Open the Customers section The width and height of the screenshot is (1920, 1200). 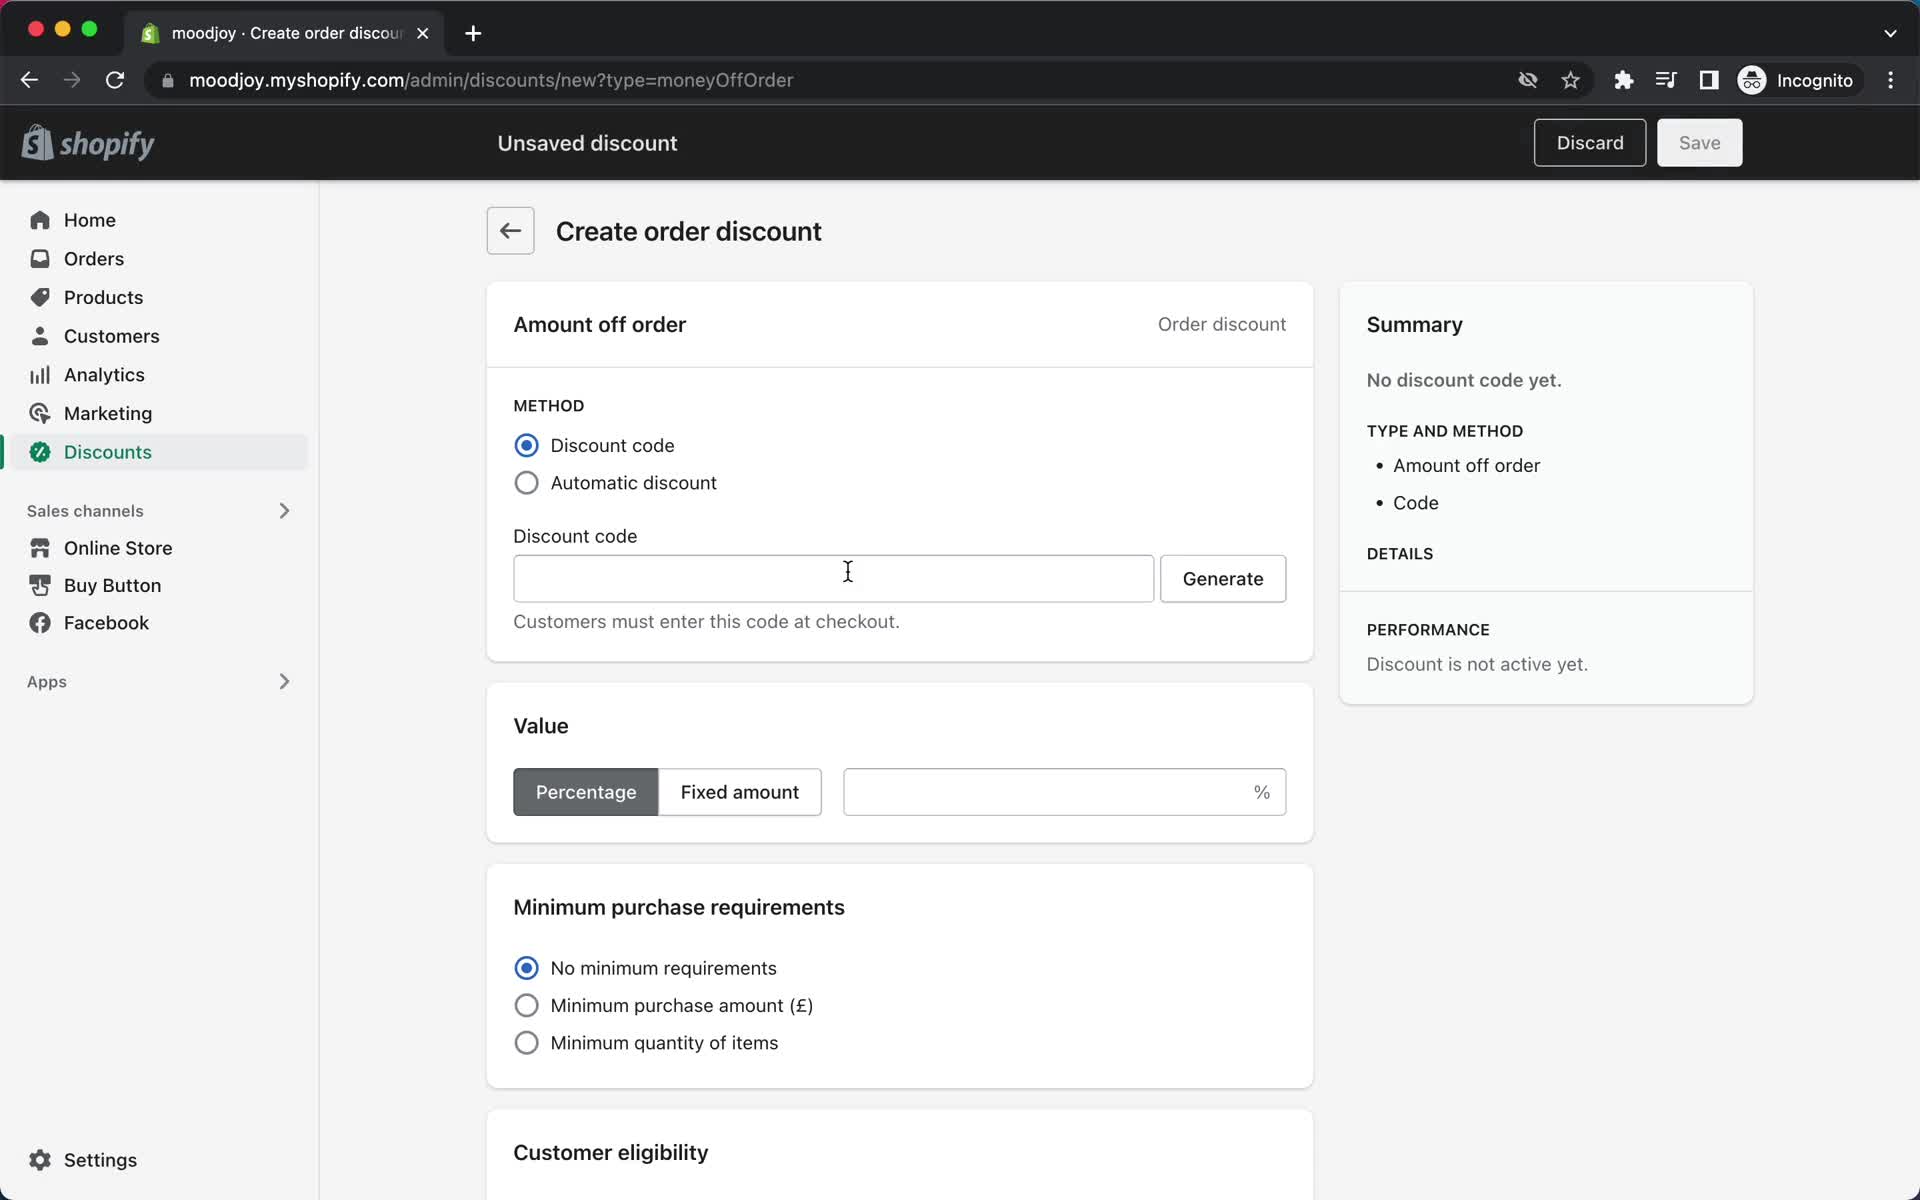coord(112,336)
